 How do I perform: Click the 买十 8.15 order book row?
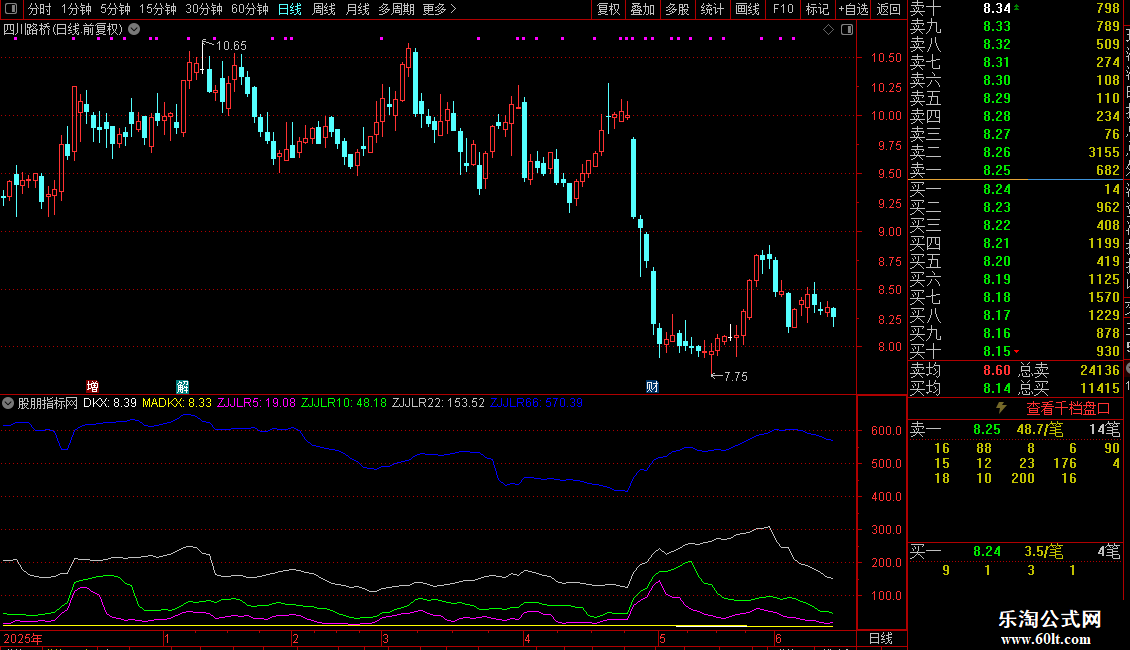(1015, 351)
